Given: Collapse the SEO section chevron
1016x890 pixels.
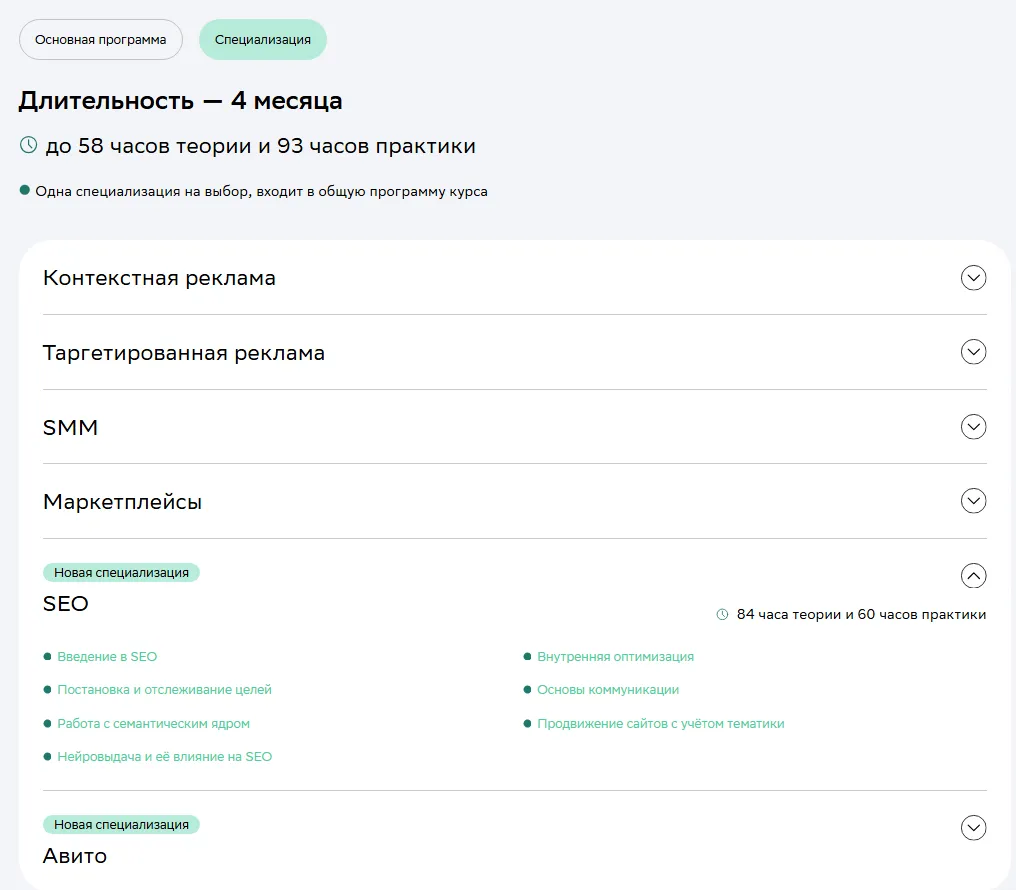Looking at the screenshot, I should [973, 576].
